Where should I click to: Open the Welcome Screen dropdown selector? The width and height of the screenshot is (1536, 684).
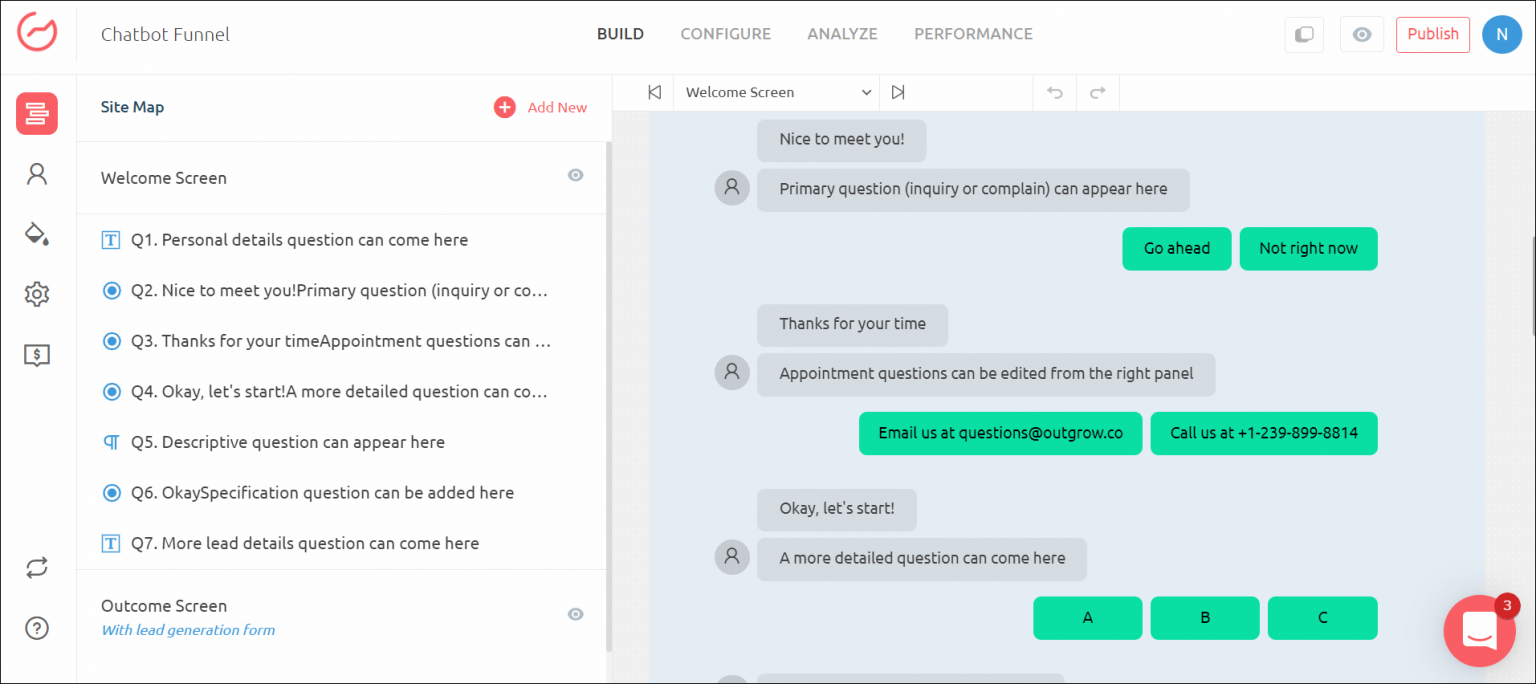click(777, 92)
